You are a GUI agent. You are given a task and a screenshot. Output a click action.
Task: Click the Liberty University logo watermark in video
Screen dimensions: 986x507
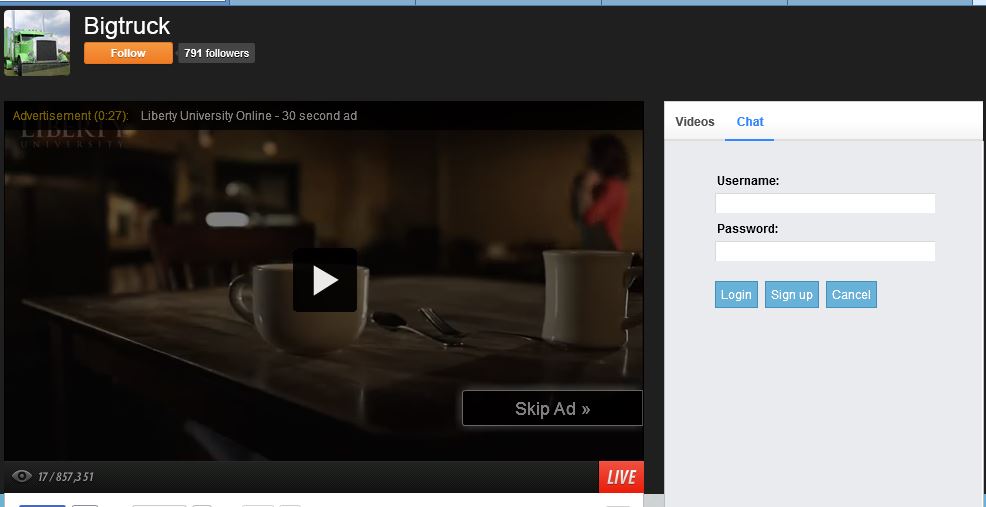tap(70, 137)
